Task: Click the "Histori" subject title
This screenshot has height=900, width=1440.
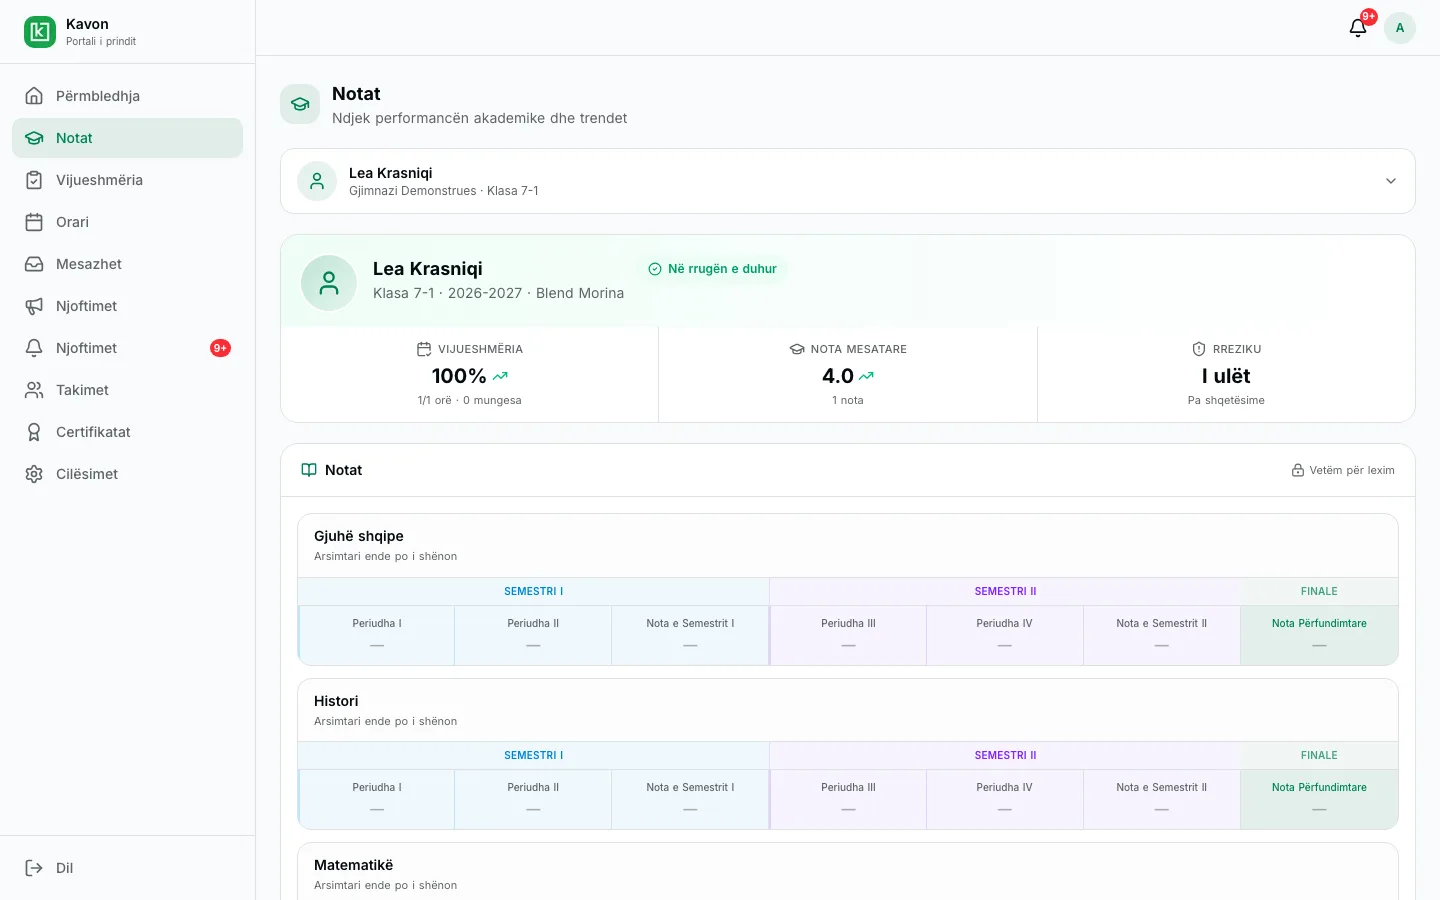Action: (x=336, y=701)
